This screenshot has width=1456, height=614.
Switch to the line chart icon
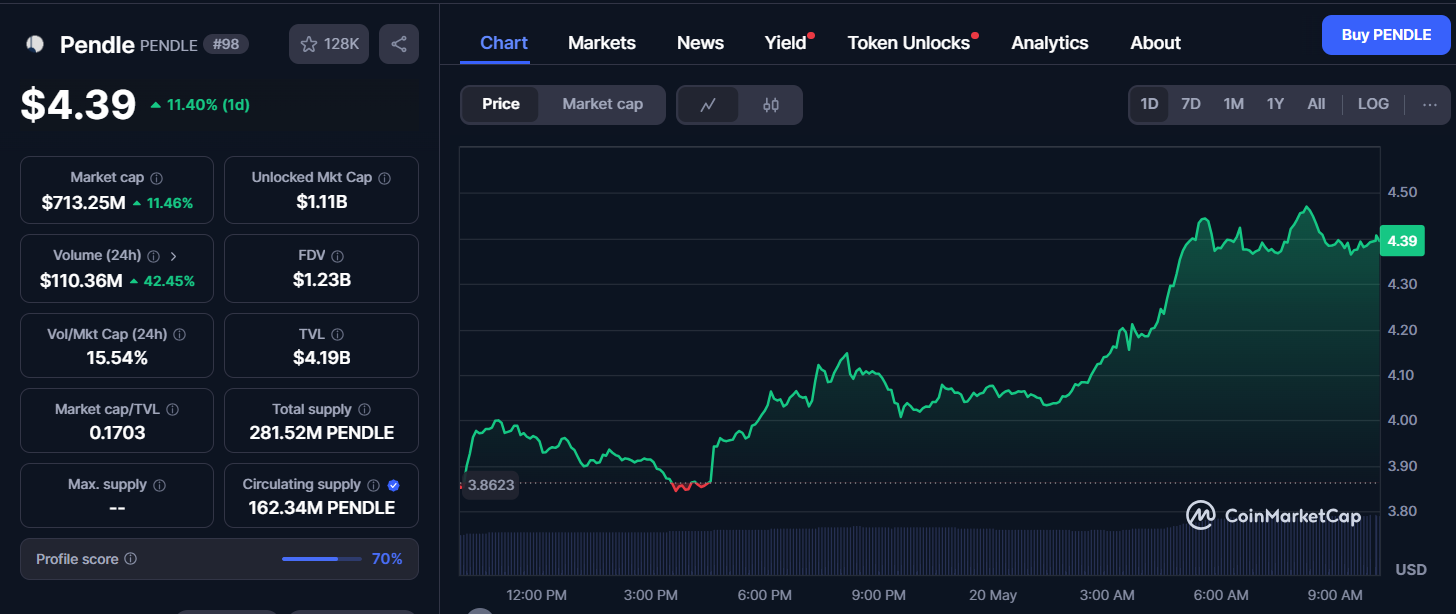tap(708, 105)
